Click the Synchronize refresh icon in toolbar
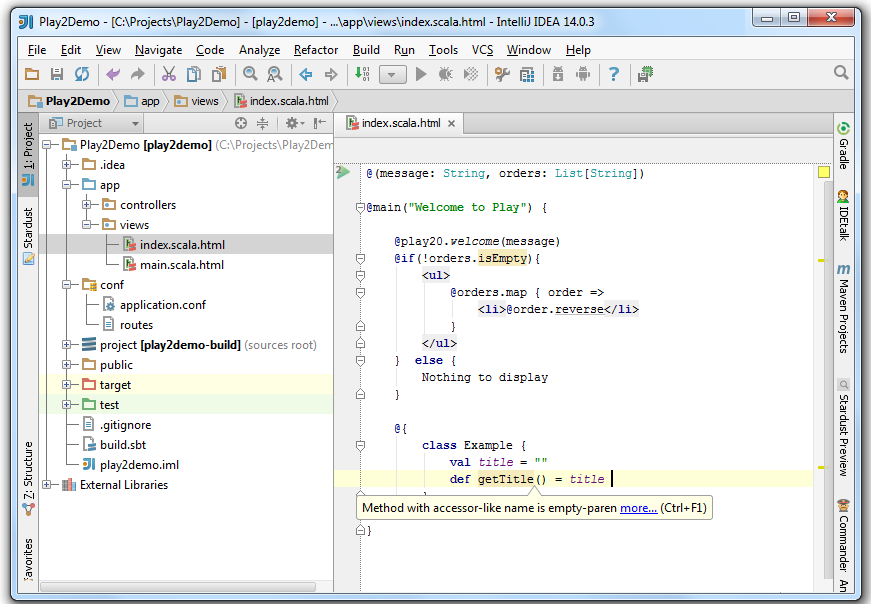Viewport: 871px width, 604px height. pos(82,74)
